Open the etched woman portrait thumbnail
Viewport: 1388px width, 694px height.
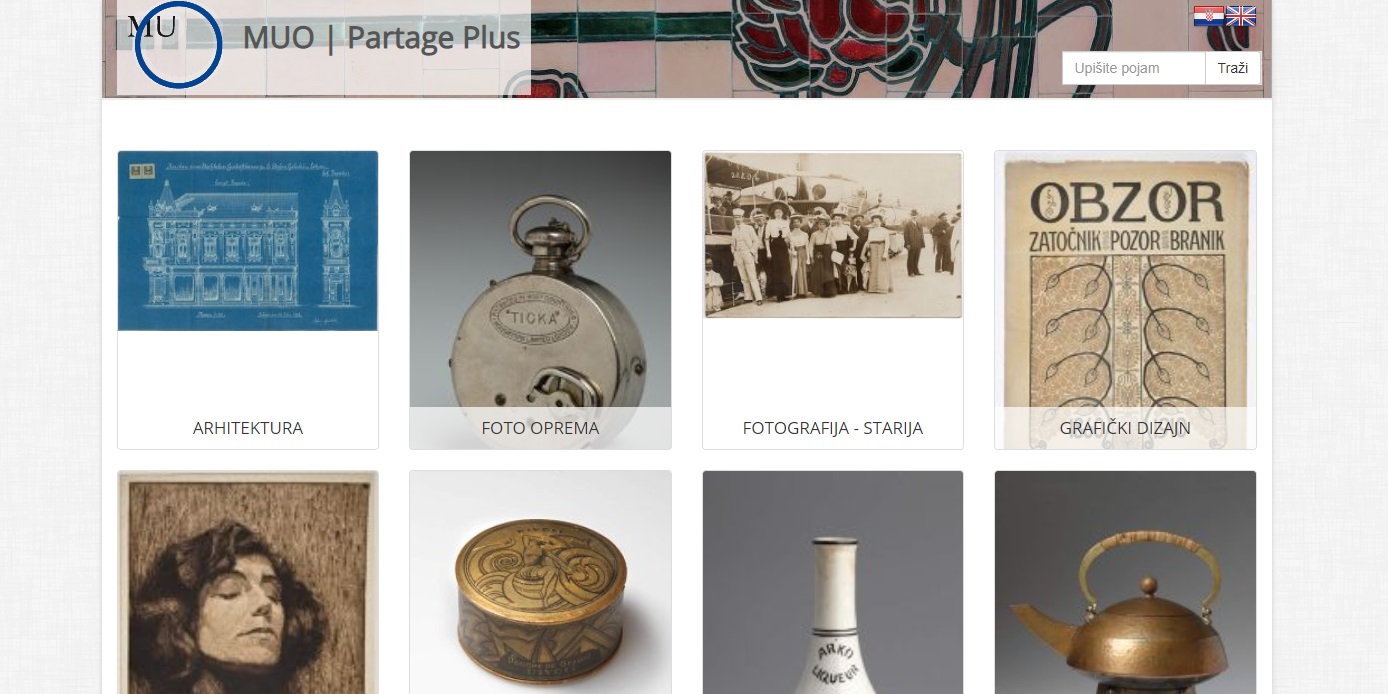[248, 582]
